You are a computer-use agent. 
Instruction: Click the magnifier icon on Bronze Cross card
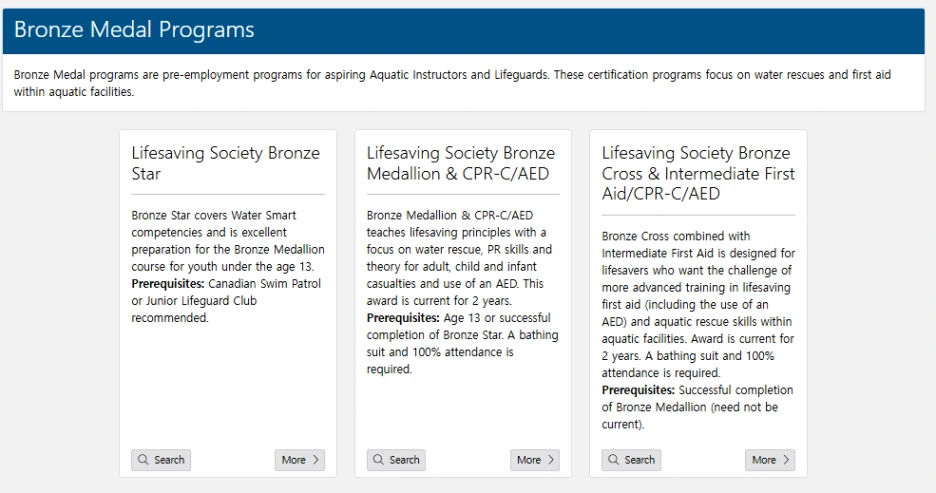tap(614, 460)
